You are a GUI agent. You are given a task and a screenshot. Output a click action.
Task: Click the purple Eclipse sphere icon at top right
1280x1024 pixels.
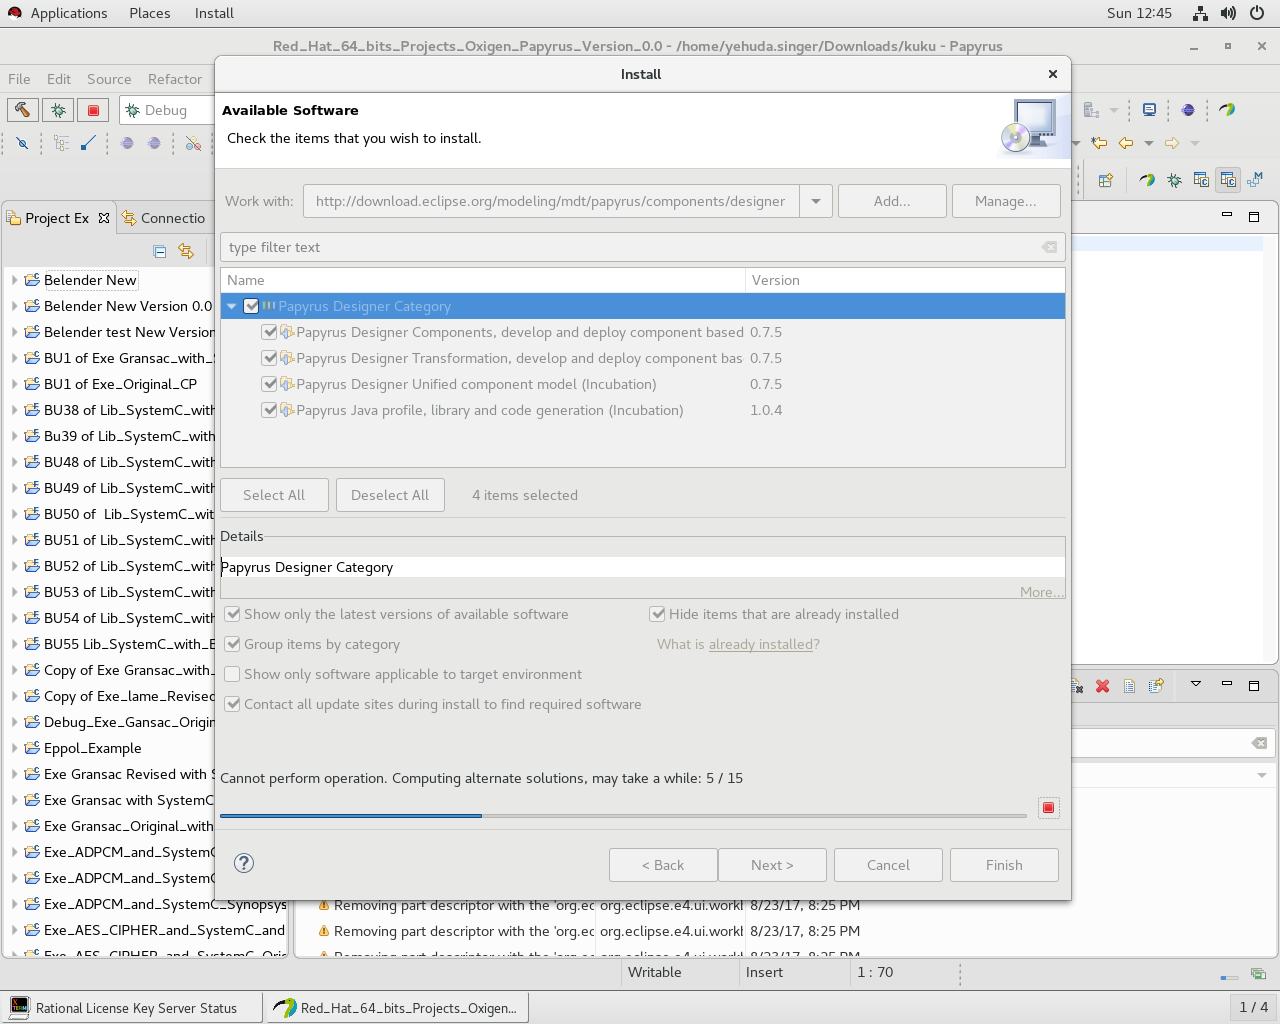(1188, 110)
